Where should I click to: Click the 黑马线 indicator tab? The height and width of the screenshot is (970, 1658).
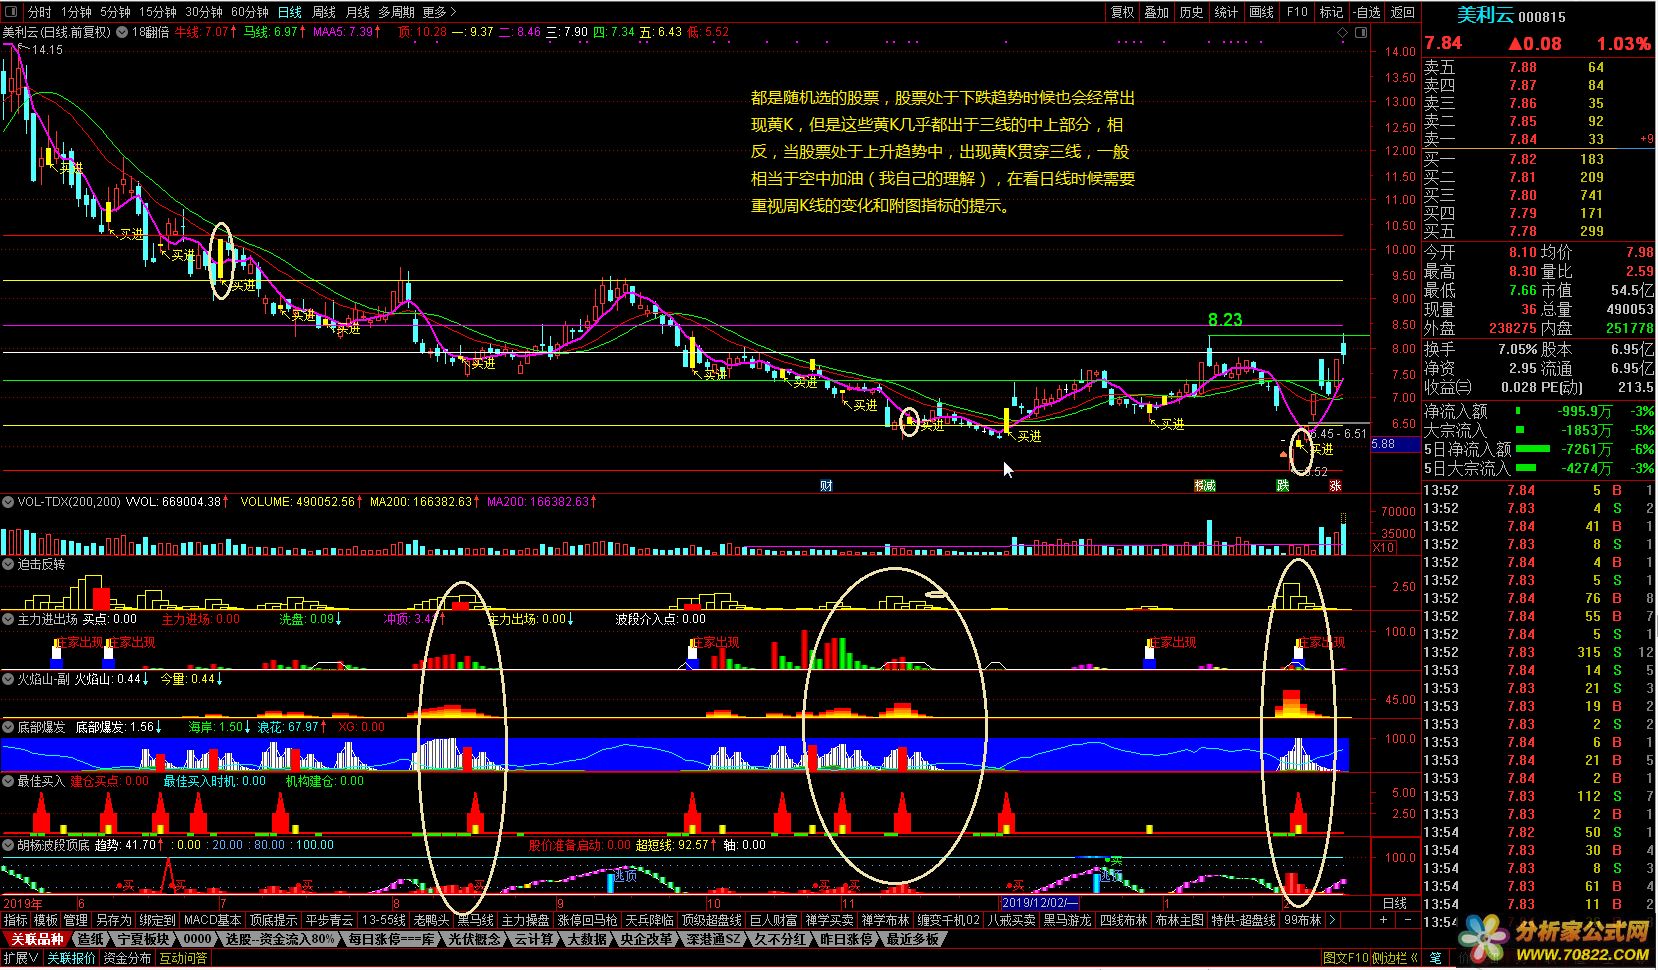click(475, 920)
